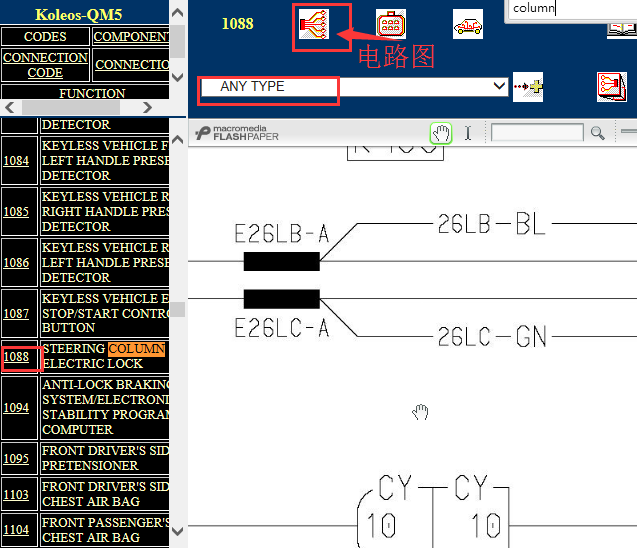Screen dimensions: 637x548
Task: Open the stacked diagram pages icon
Action: [612, 87]
